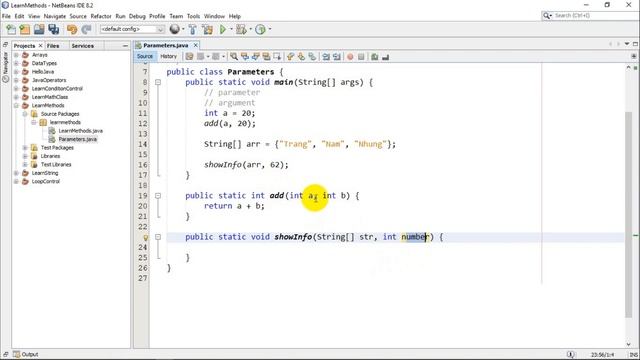Open the Debug Project dropdown arrow
Image resolution: width=640 pixels, height=360 pixels.
pos(250,29)
